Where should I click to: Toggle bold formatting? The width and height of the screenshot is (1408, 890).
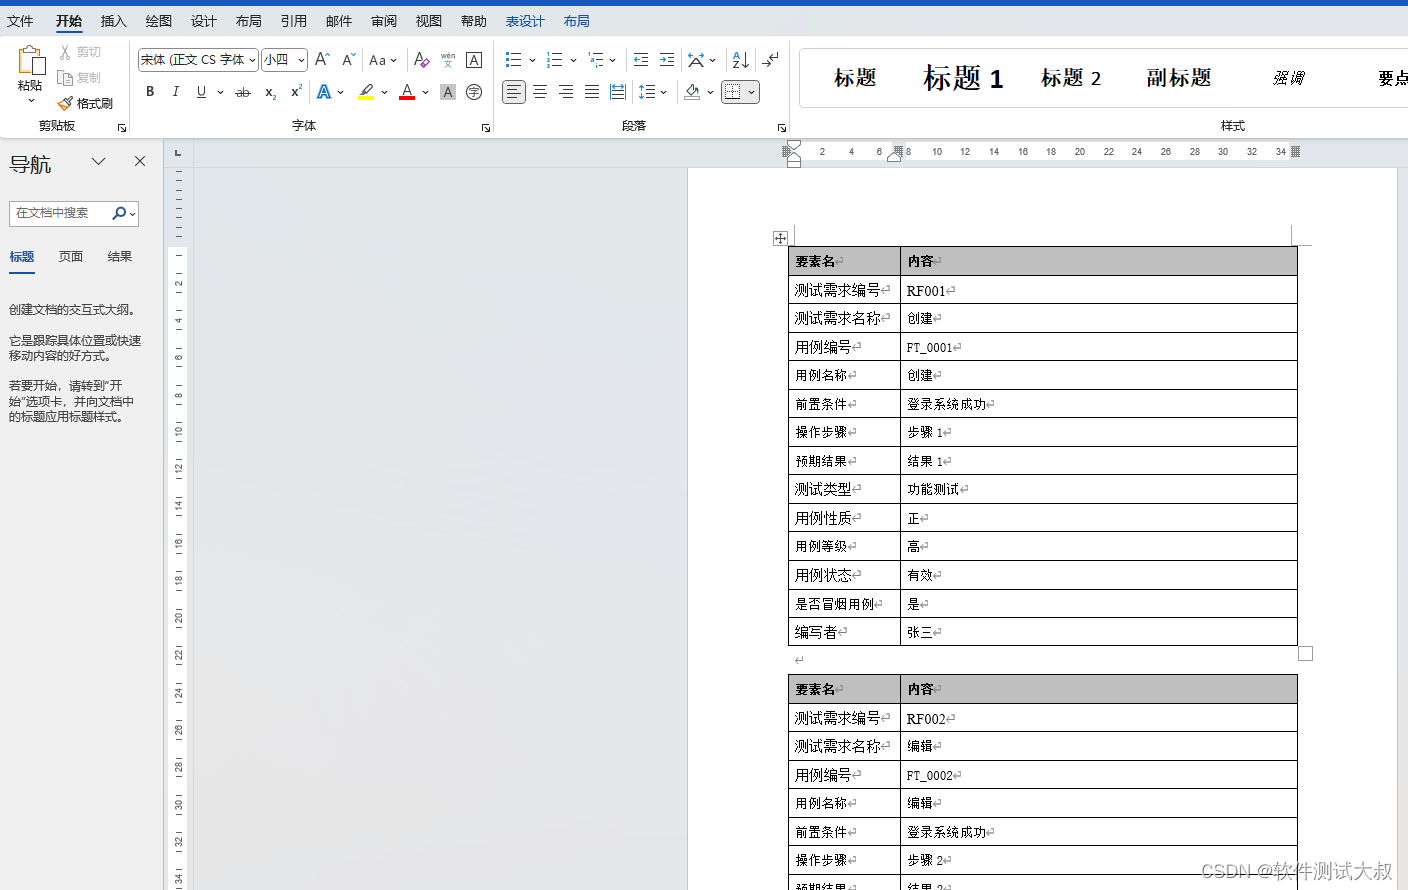[x=150, y=92]
